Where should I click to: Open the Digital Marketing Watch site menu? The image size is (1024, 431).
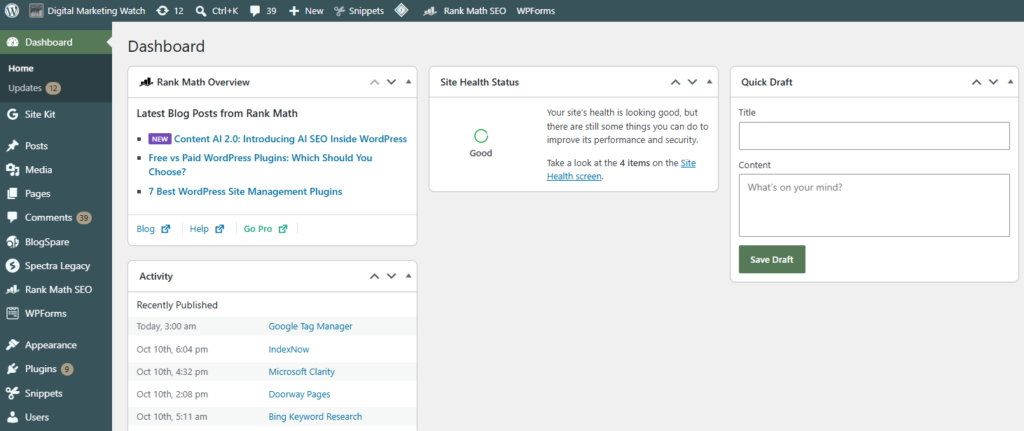coord(86,11)
